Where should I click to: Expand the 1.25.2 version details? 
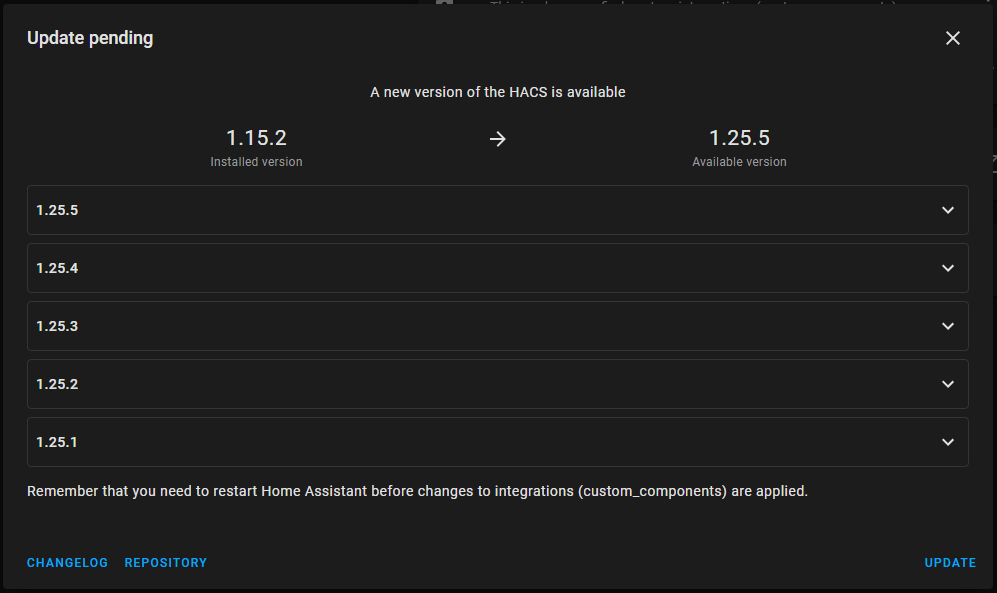(497, 384)
